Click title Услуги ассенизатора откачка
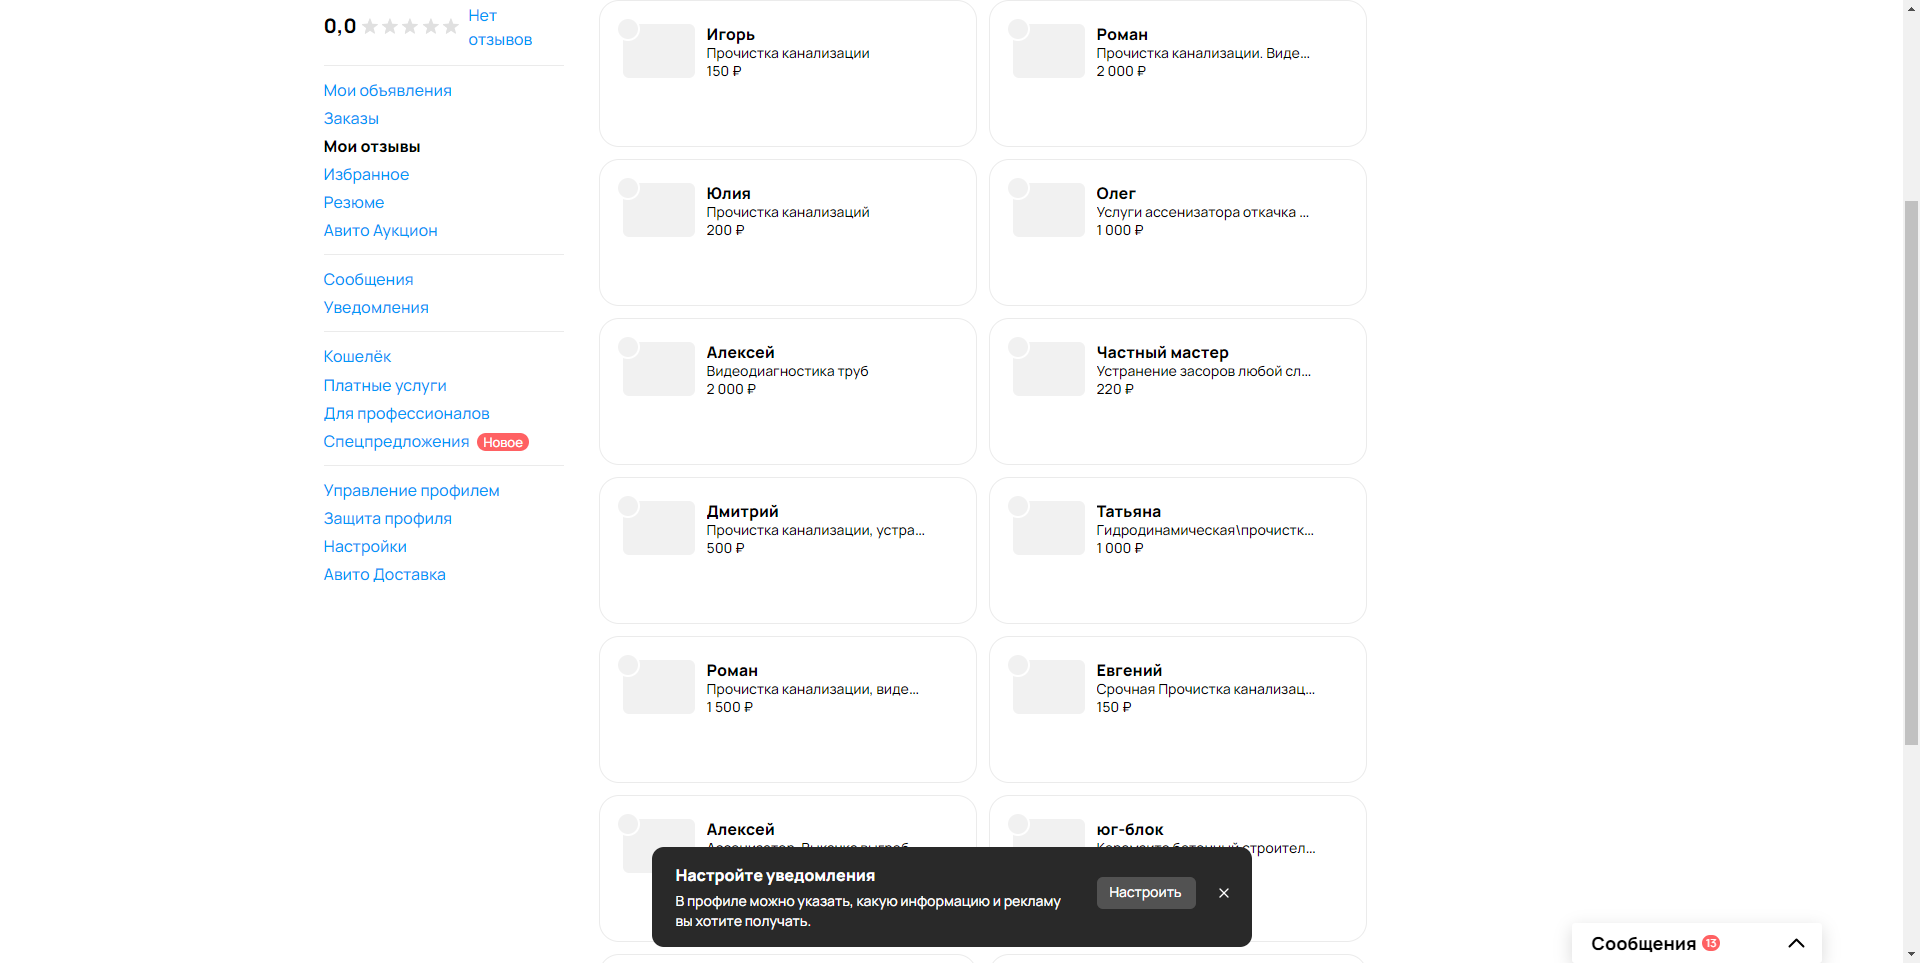 [1202, 212]
